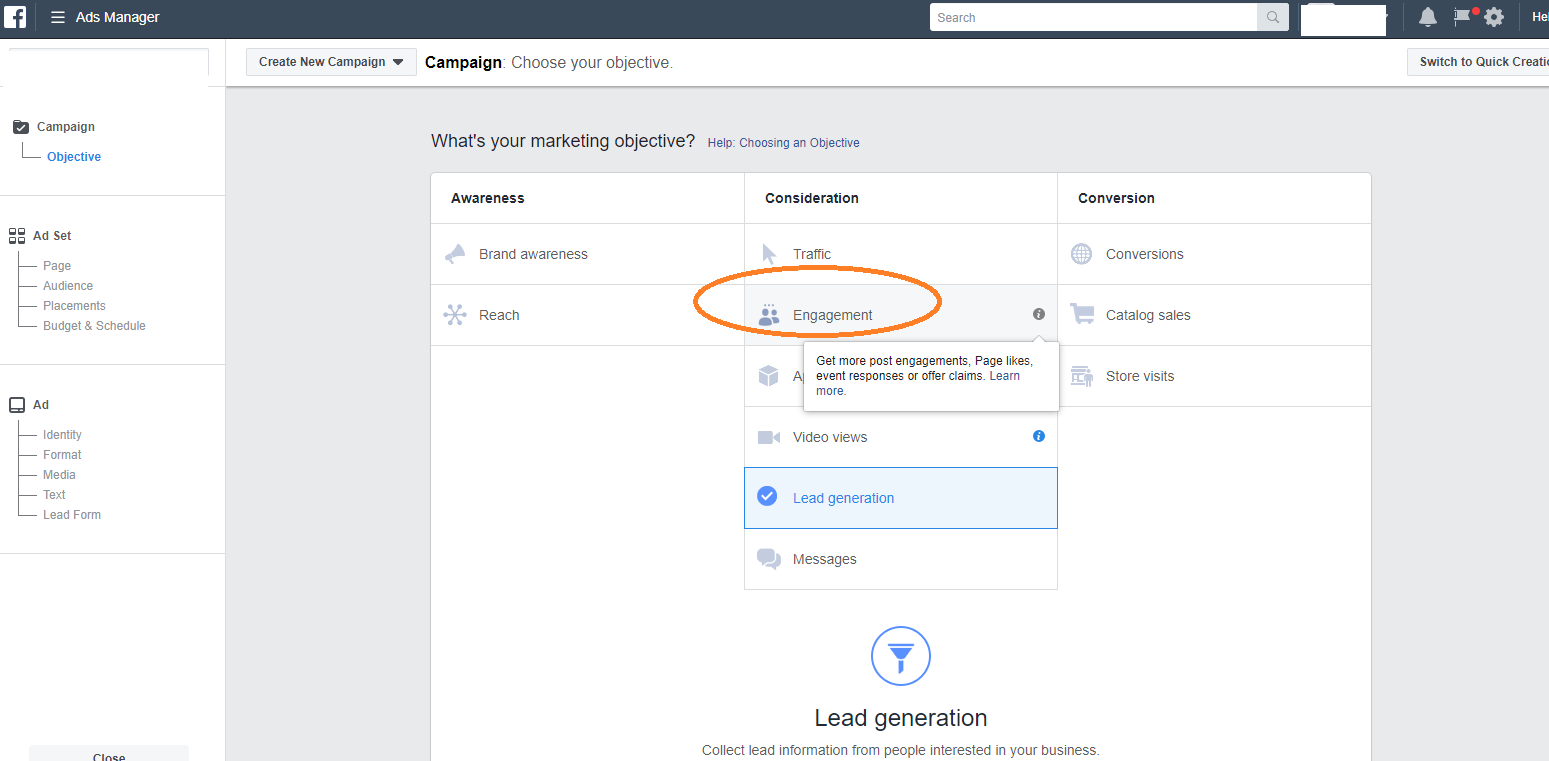
Task: Click the Messages chat bubble icon
Action: (768, 559)
